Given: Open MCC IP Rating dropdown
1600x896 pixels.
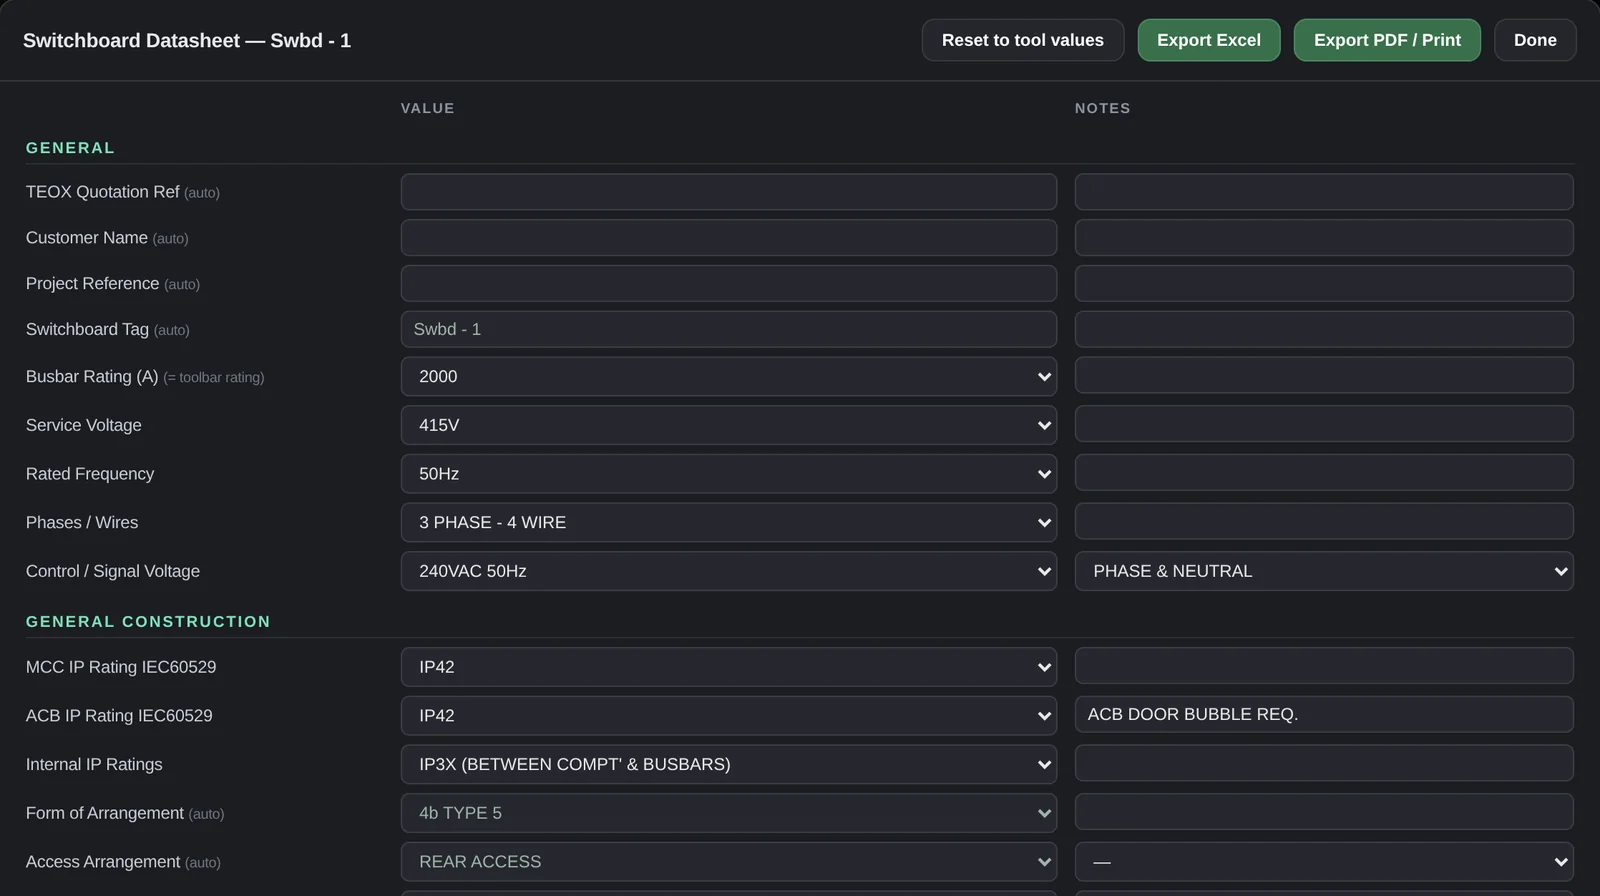Looking at the screenshot, I should pyautogui.click(x=728, y=667).
